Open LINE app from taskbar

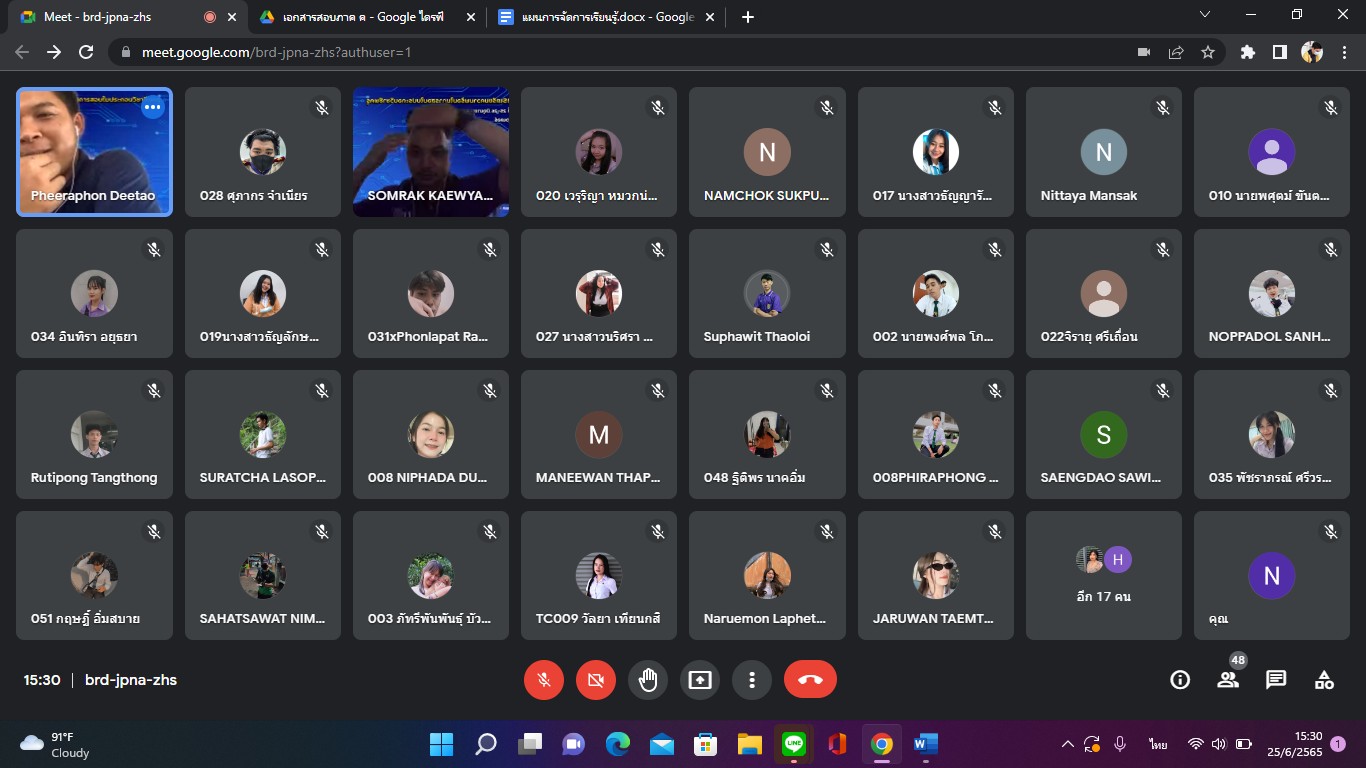pos(794,744)
